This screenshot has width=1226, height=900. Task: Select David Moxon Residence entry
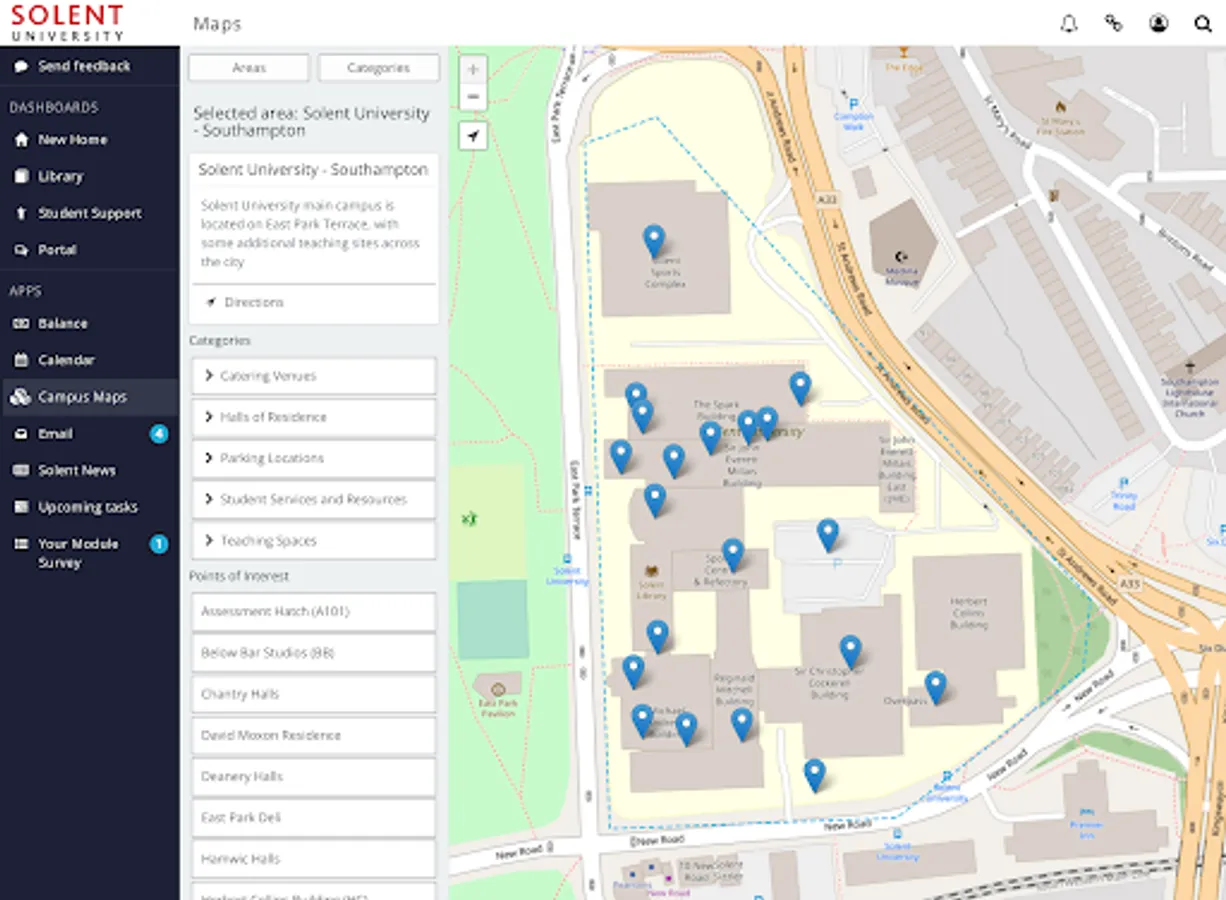314,735
